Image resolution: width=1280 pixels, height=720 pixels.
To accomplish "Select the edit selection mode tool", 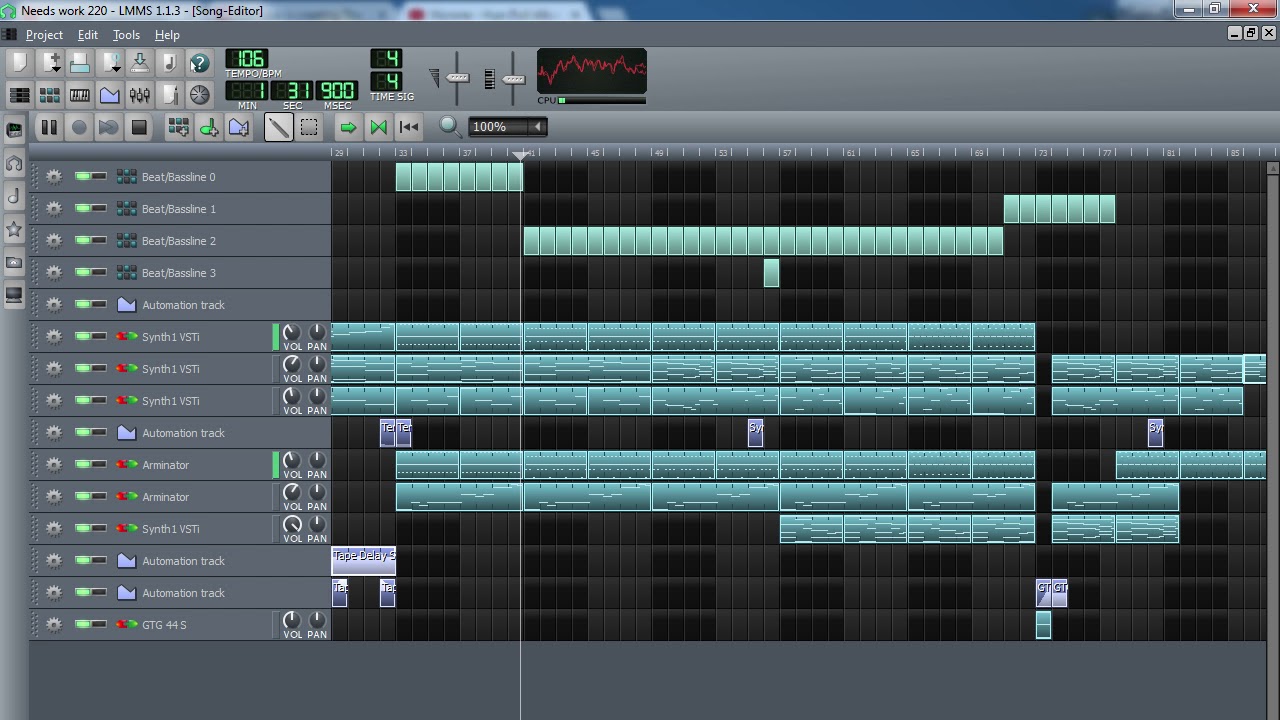I will coord(309,127).
